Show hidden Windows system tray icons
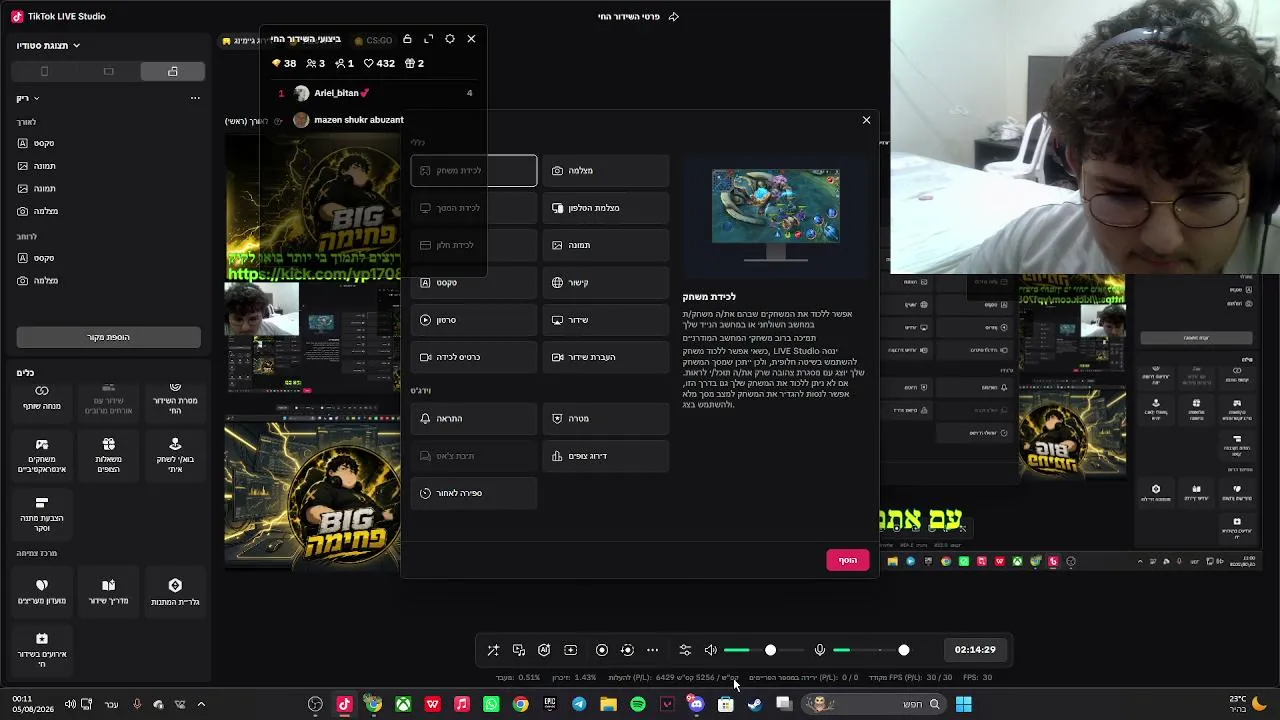The width and height of the screenshot is (1280, 720). [x=201, y=704]
